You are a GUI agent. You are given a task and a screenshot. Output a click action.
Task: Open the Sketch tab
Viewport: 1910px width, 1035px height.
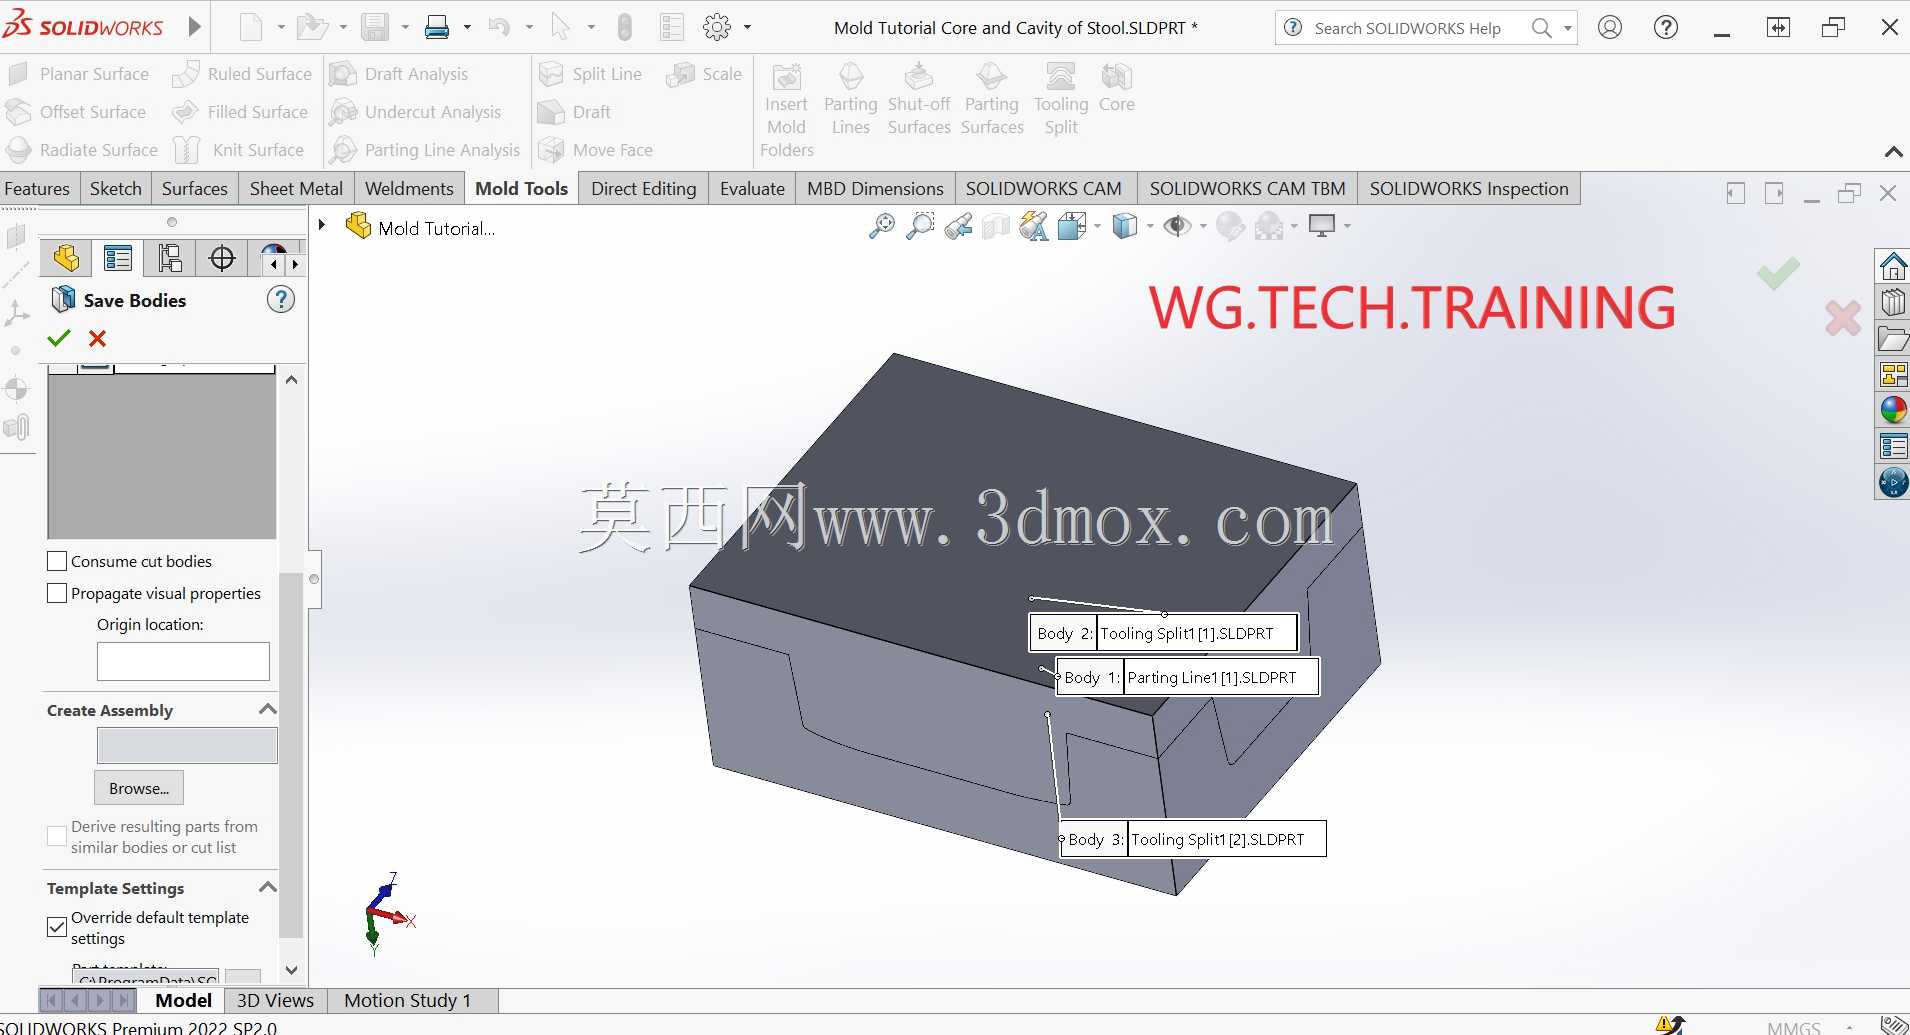point(116,189)
